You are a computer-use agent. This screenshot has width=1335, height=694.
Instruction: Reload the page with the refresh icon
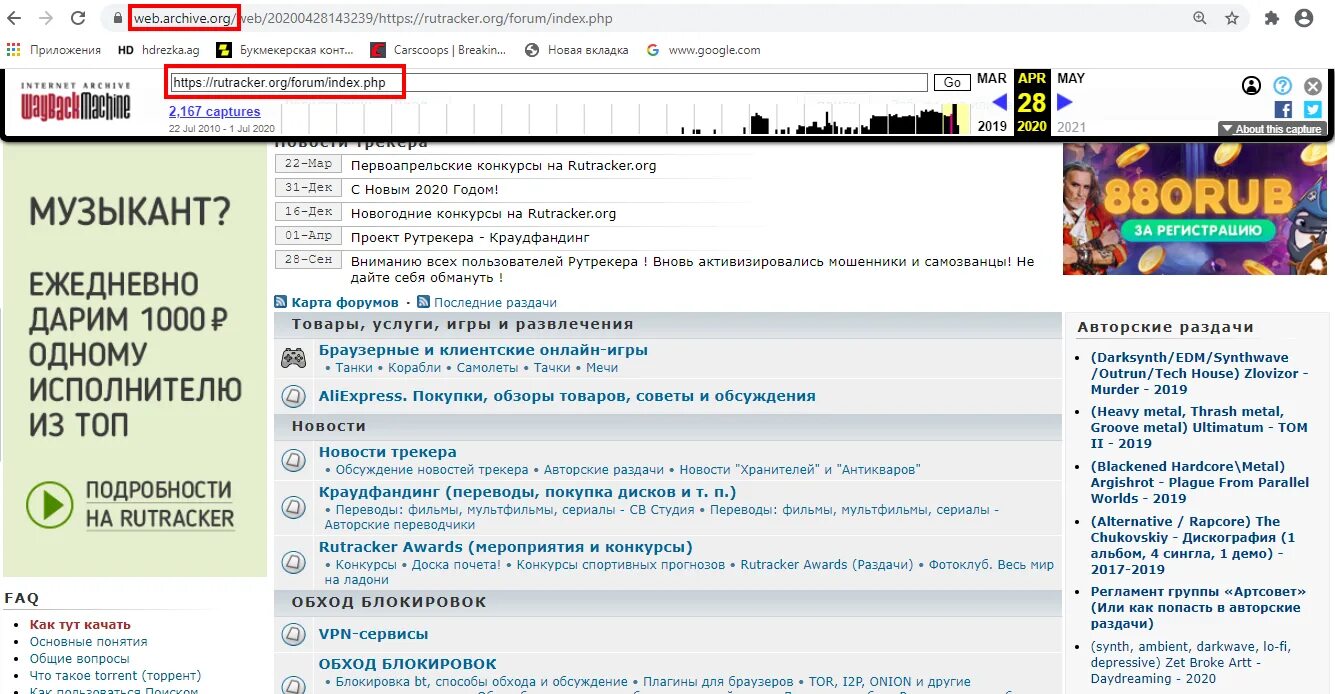coord(78,18)
